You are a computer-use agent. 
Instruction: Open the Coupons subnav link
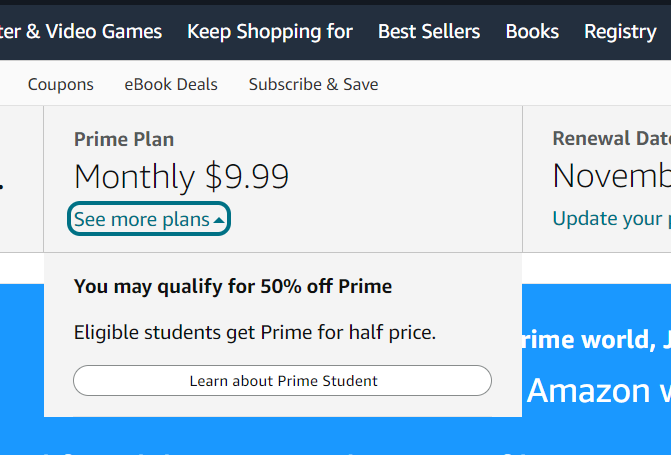(61, 84)
